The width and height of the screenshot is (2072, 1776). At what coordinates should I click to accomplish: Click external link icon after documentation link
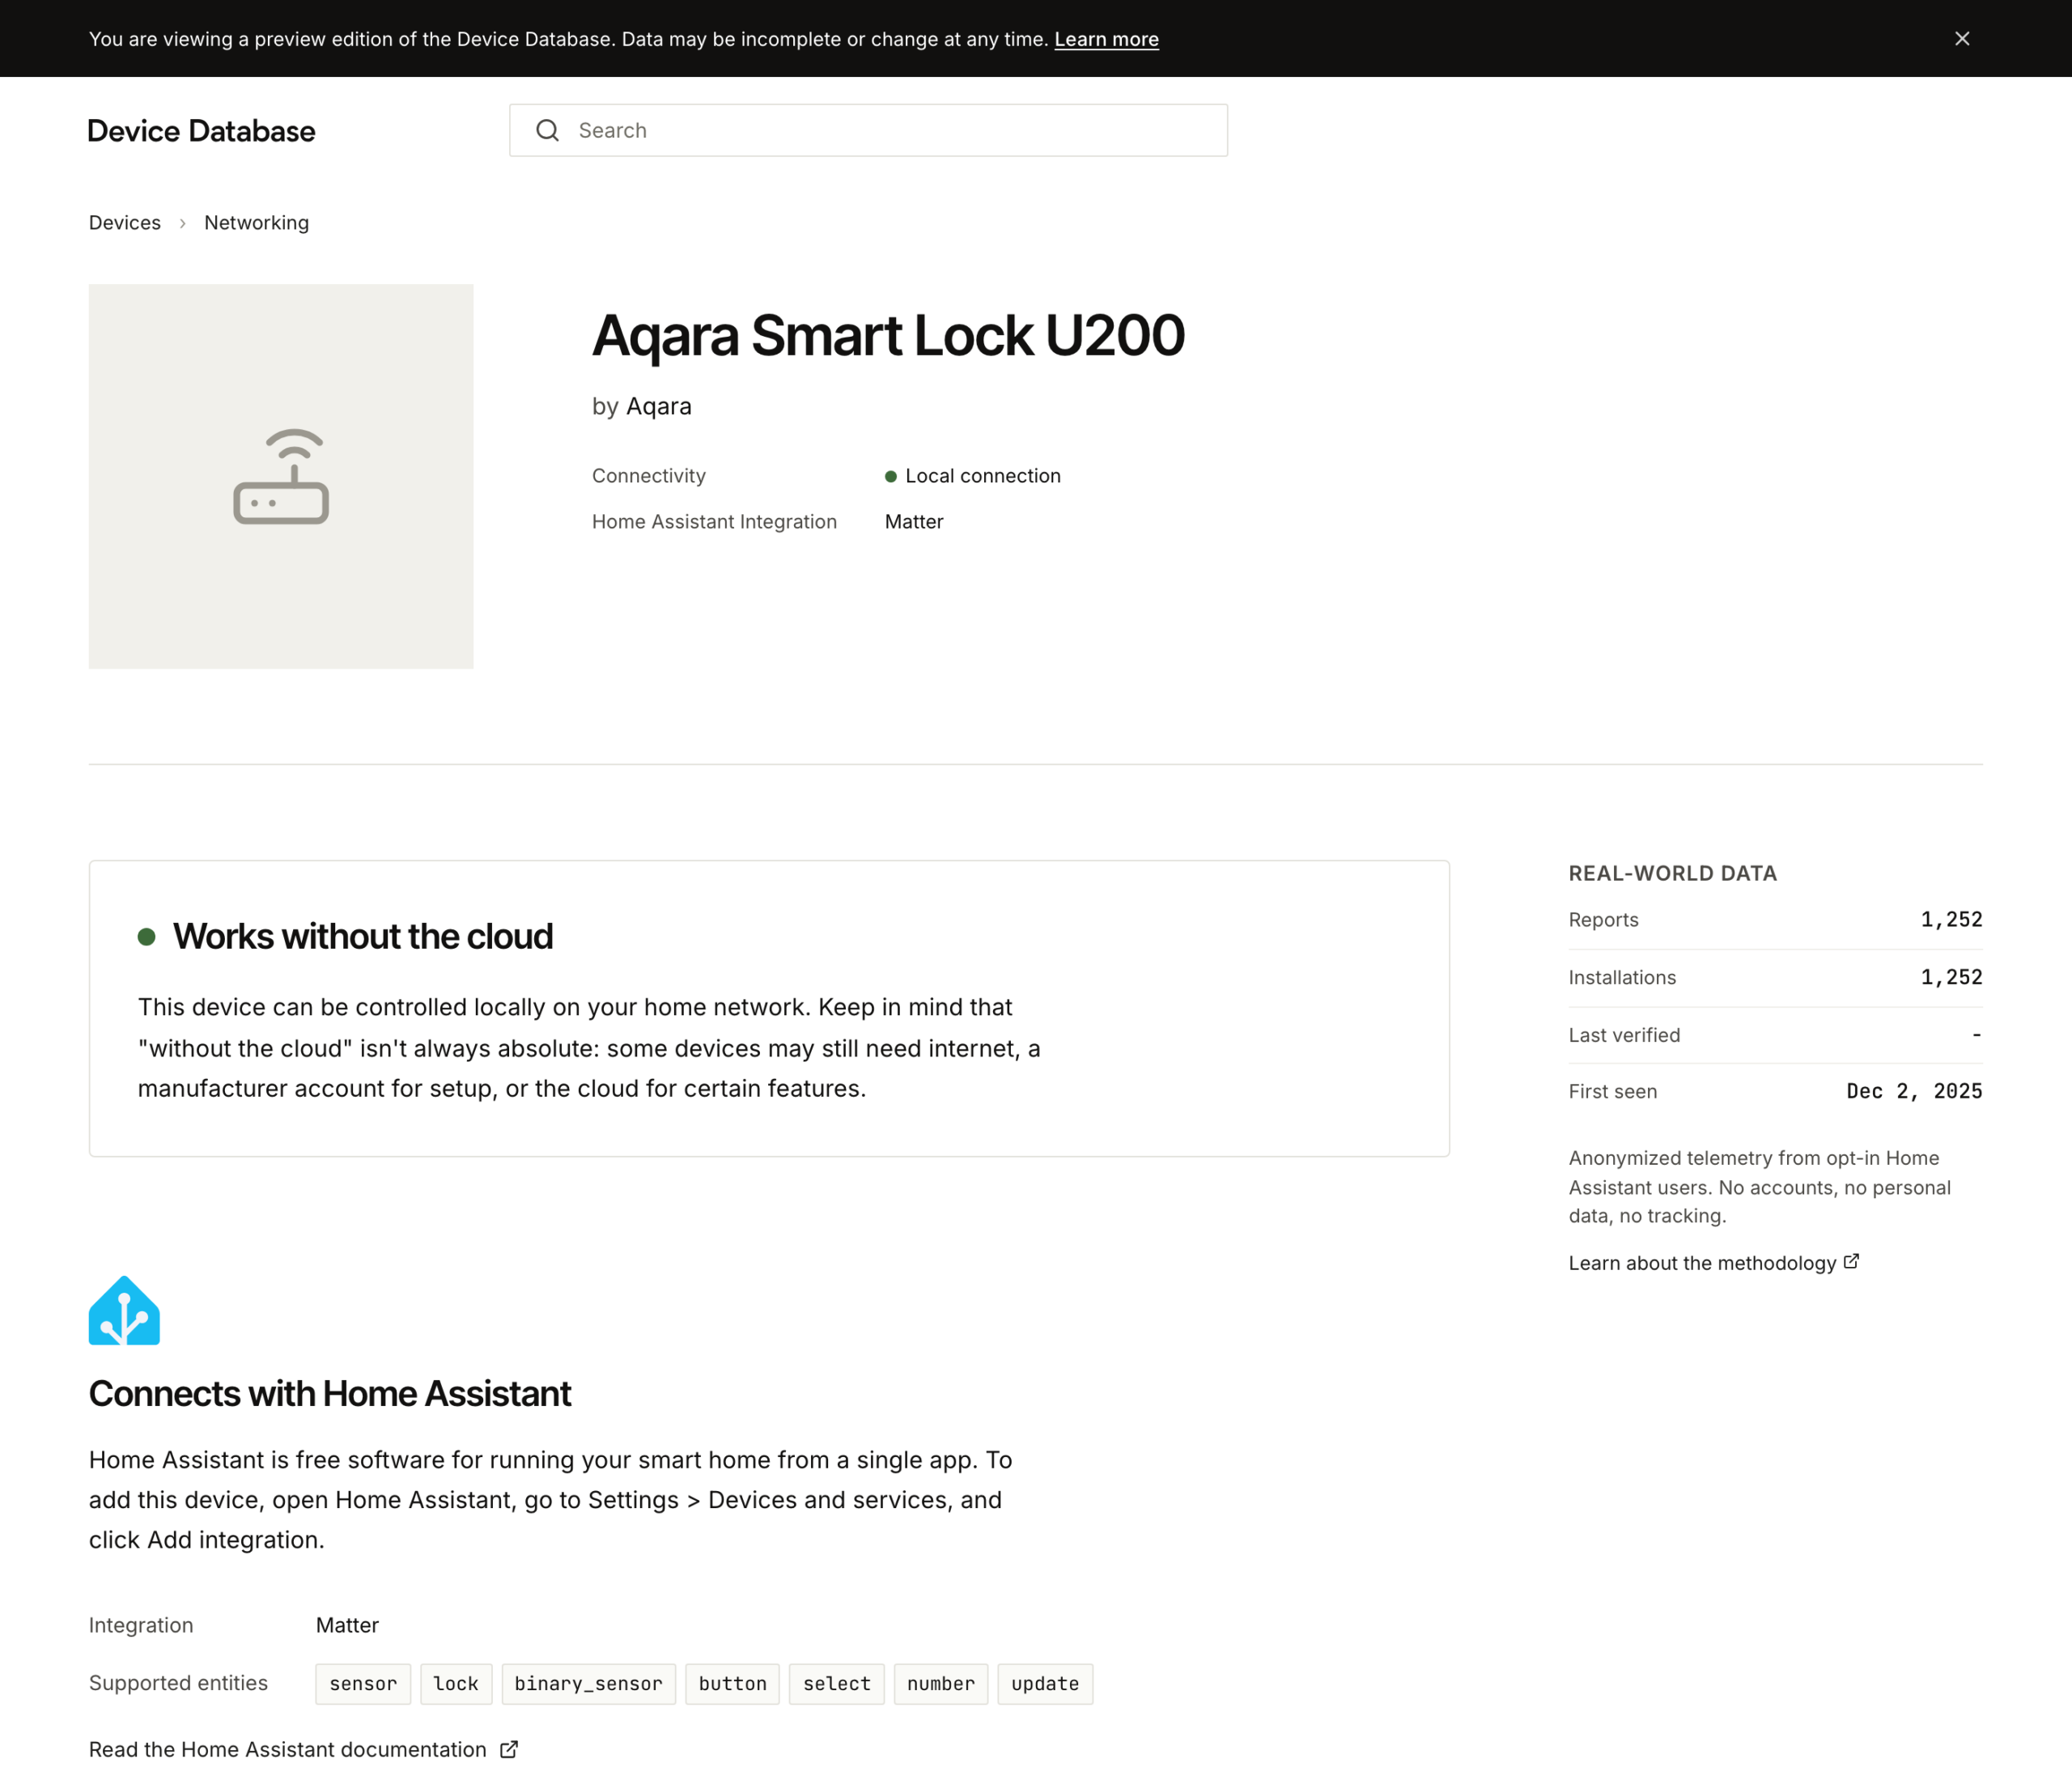(x=509, y=1749)
